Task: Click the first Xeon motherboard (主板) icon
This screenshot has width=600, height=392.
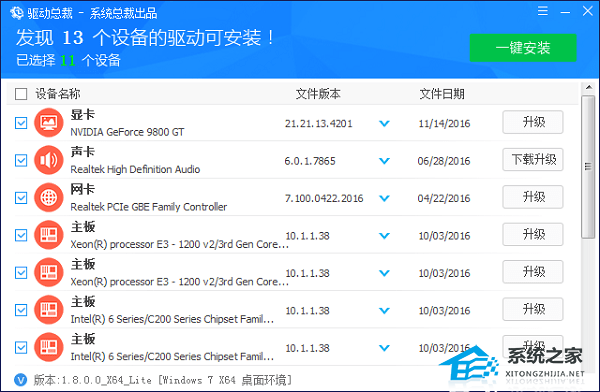Action: [x=49, y=235]
